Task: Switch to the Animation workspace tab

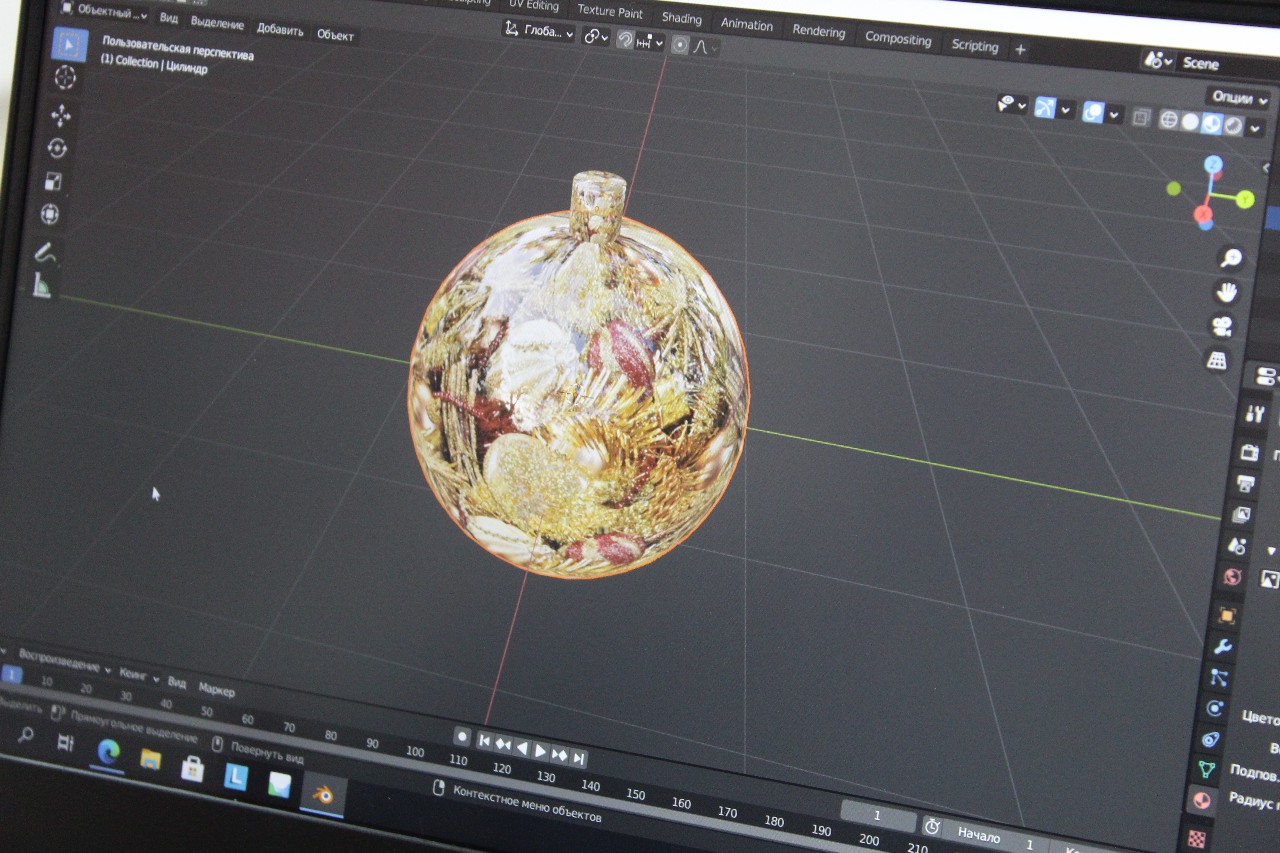Action: pos(746,24)
